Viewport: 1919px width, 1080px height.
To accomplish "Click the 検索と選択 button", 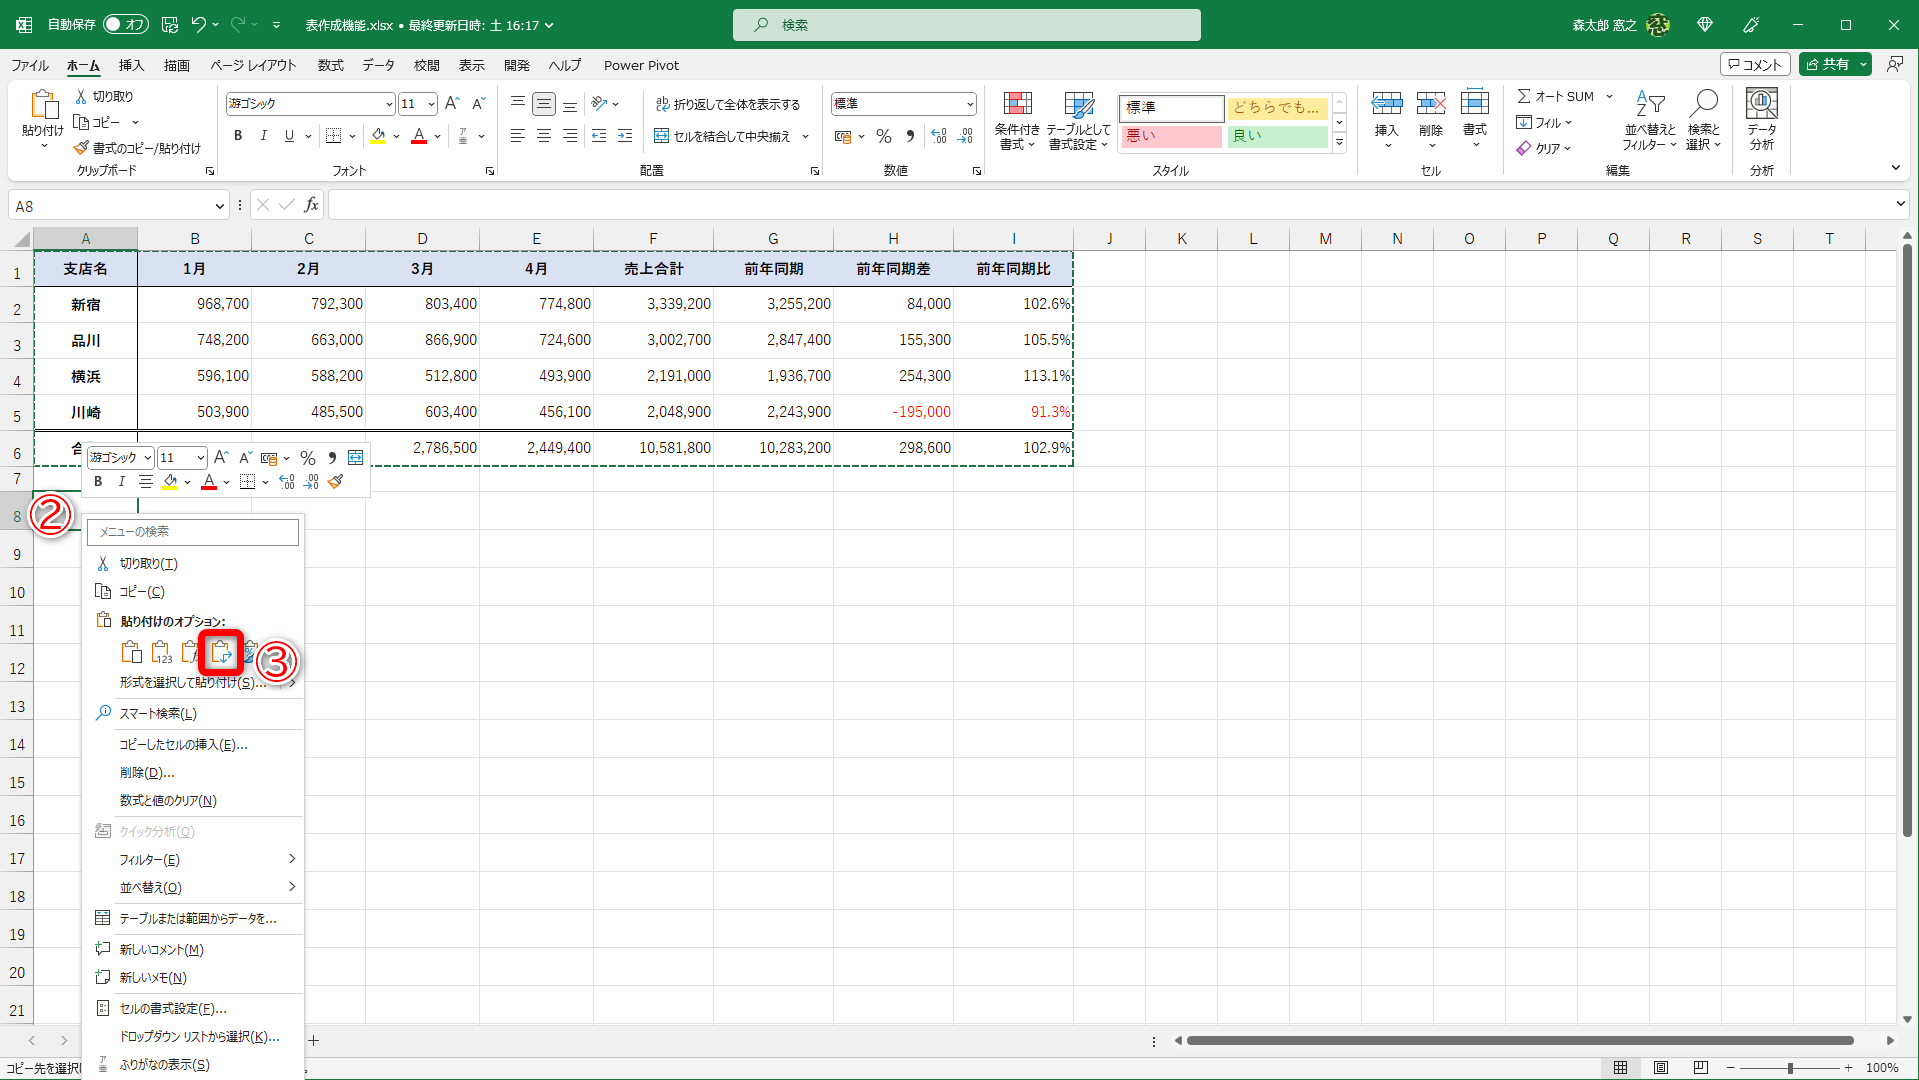I will [x=1703, y=120].
